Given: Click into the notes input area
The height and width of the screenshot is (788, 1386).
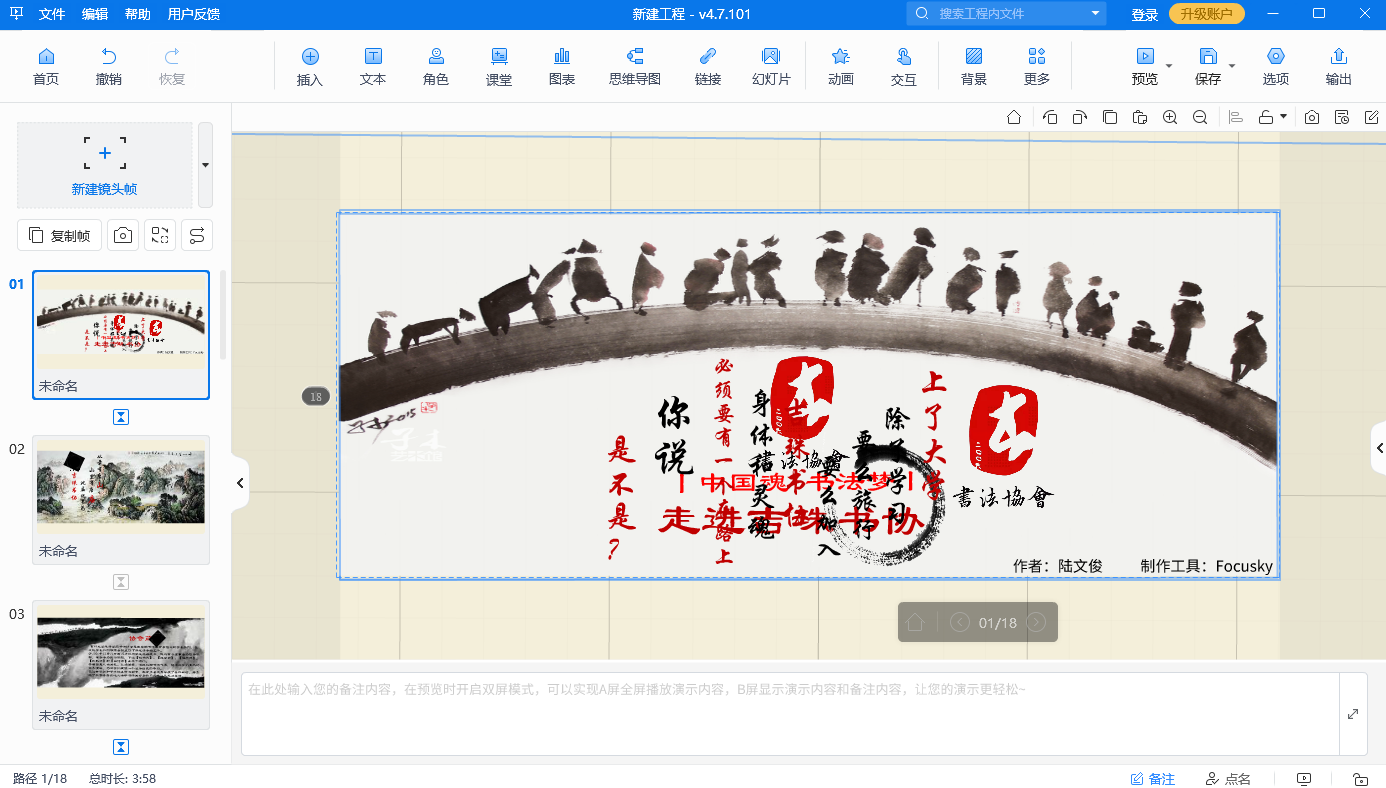Looking at the screenshot, I should 790,714.
